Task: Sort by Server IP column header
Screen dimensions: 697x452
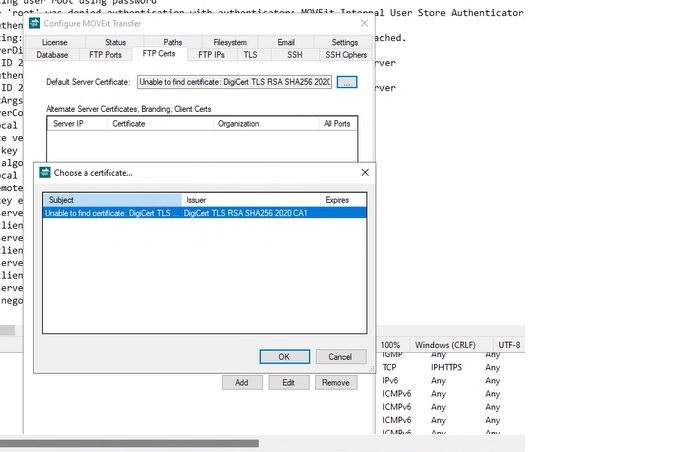Action: click(77, 124)
